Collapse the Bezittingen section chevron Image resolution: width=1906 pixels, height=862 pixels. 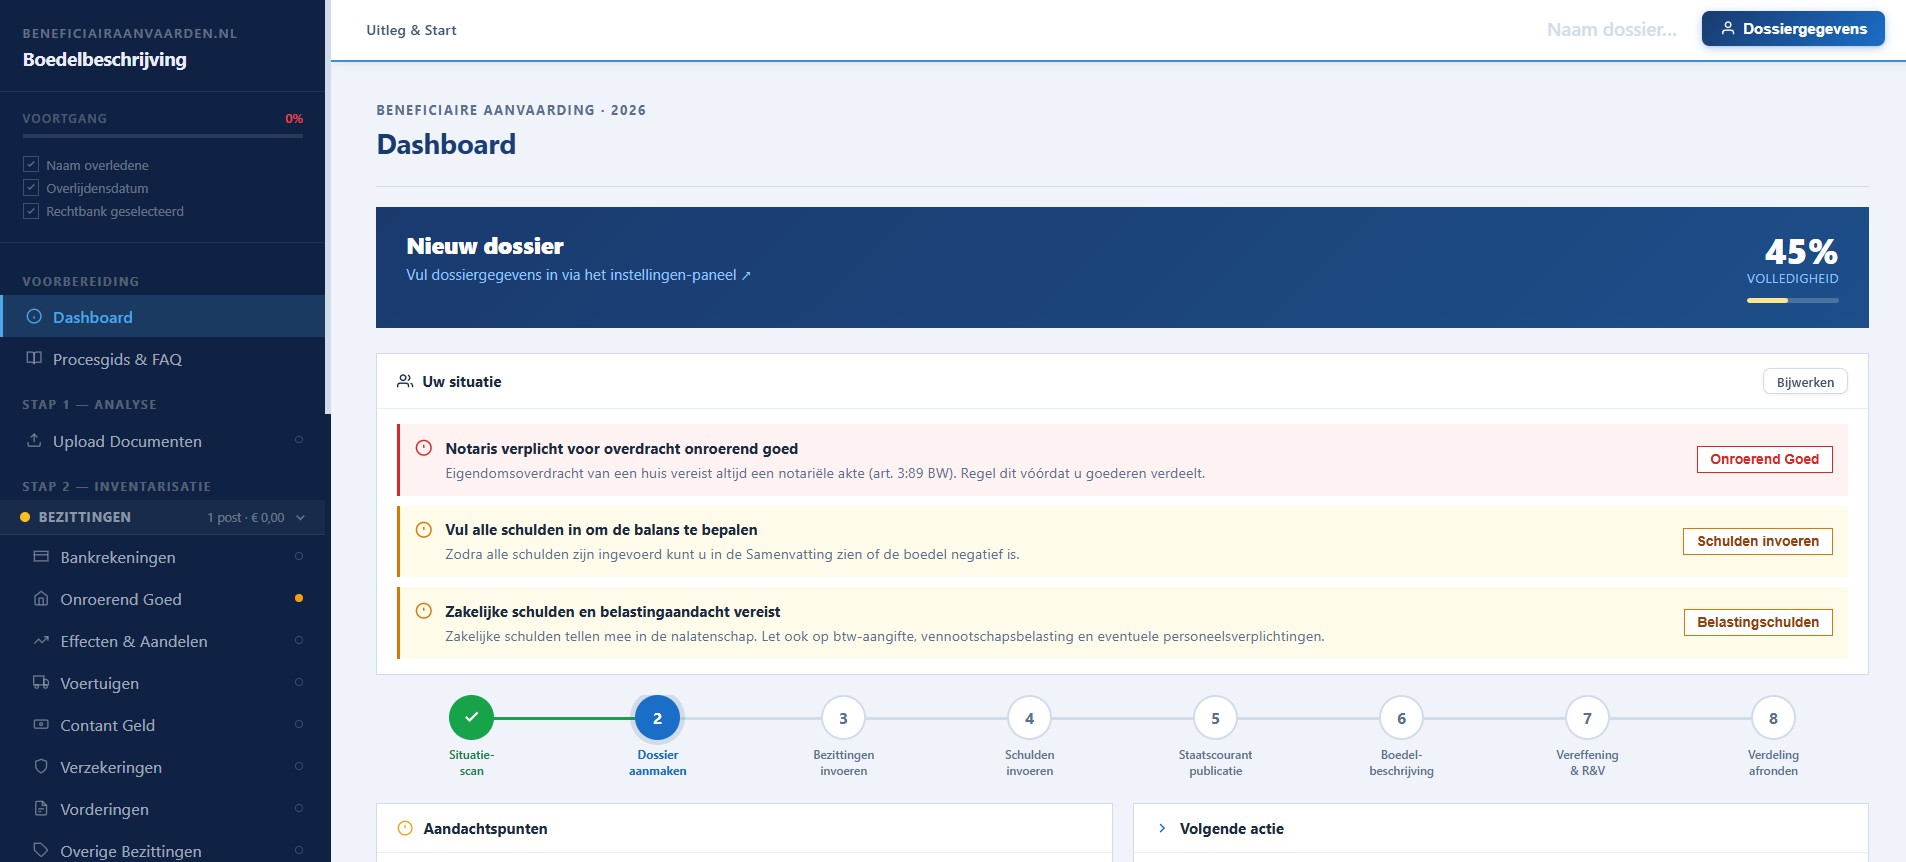(x=300, y=517)
